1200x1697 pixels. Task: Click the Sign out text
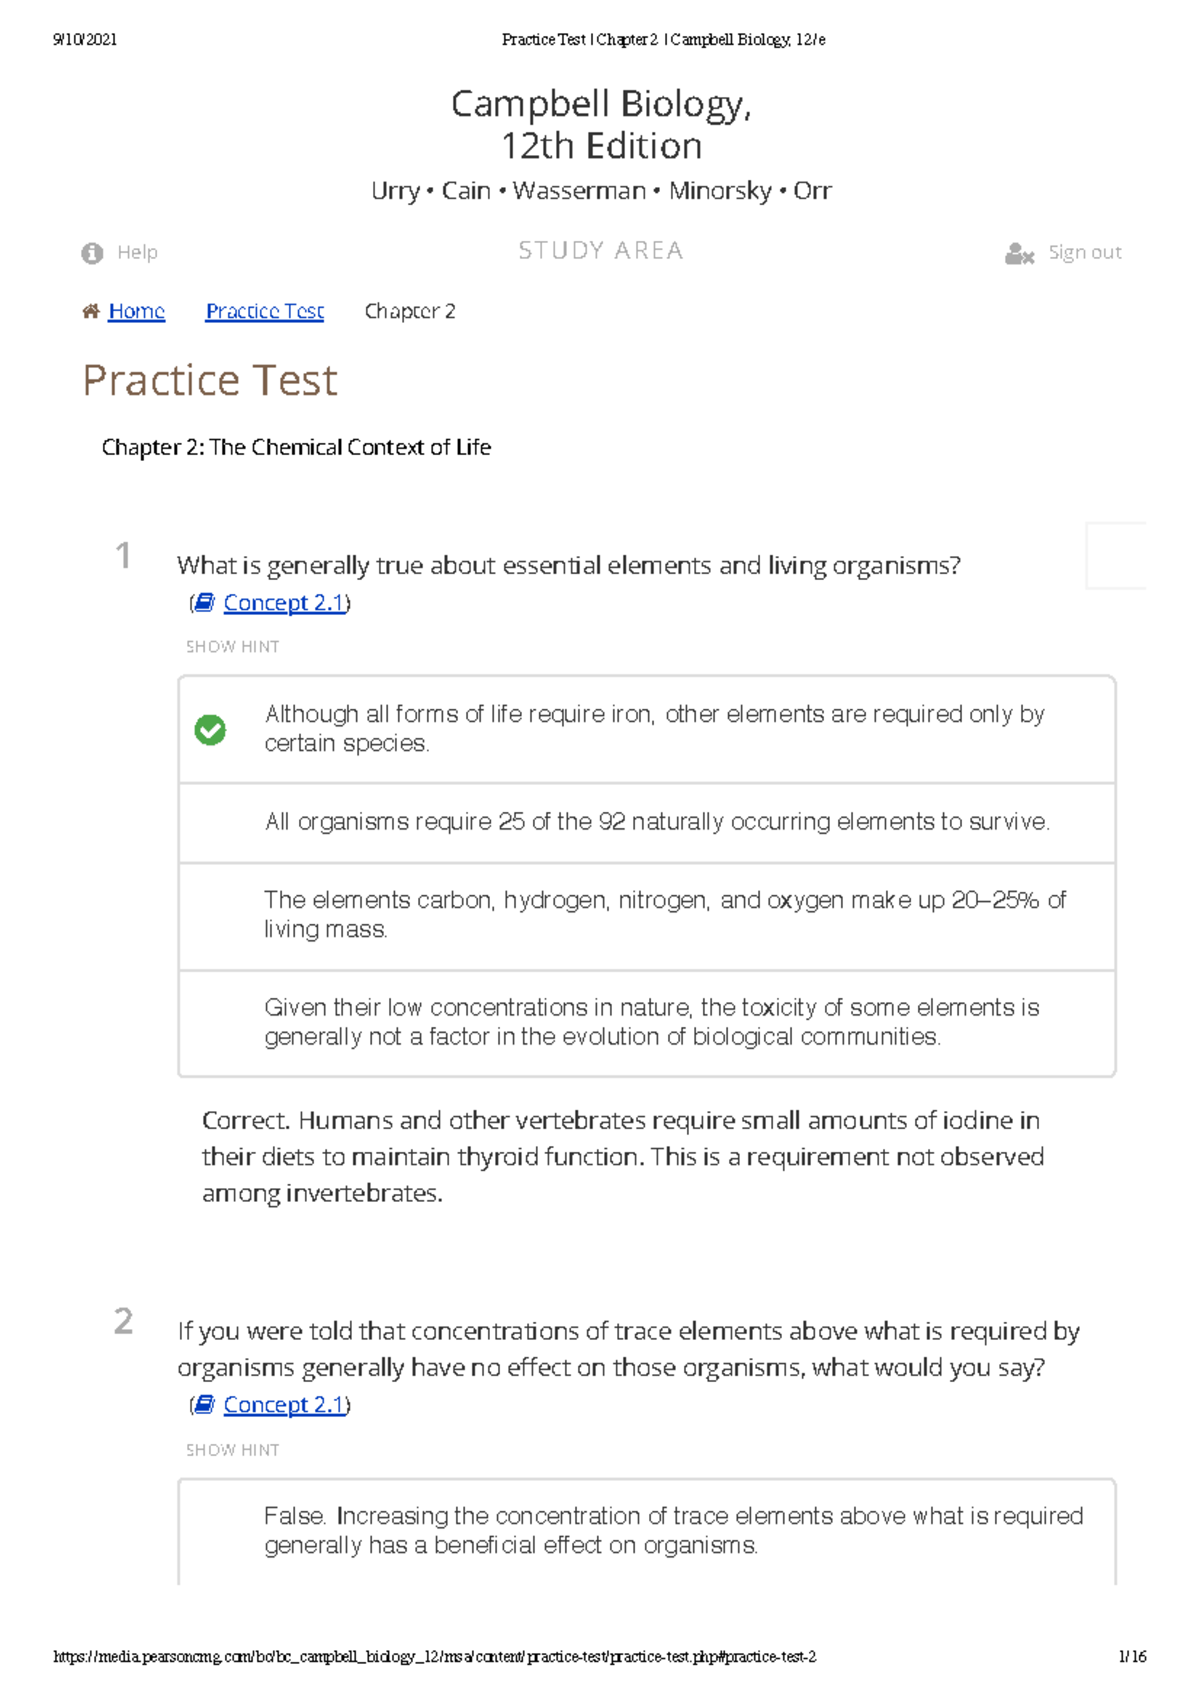[1084, 253]
